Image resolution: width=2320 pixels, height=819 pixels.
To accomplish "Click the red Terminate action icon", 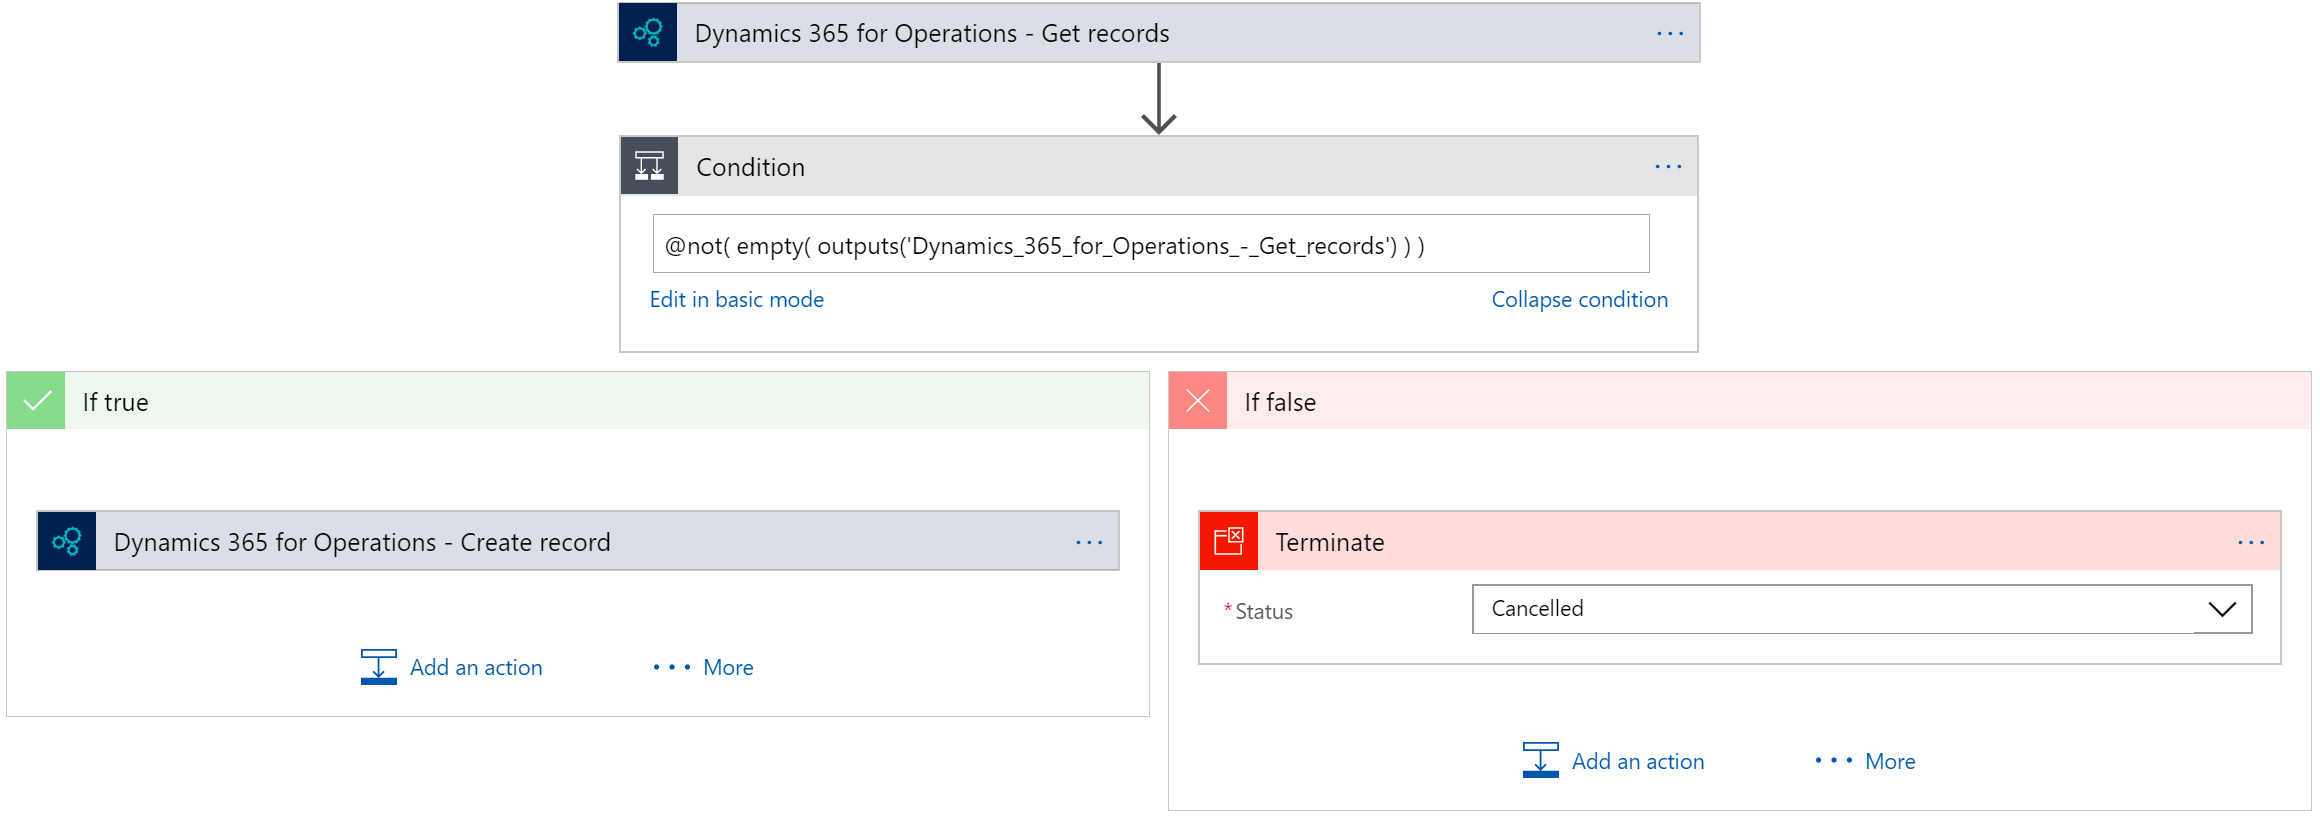I will pyautogui.click(x=1229, y=541).
